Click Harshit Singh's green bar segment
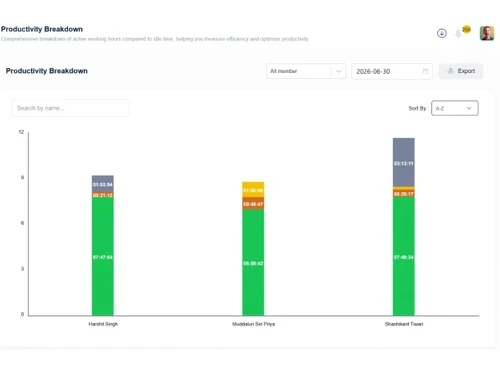 point(103,257)
